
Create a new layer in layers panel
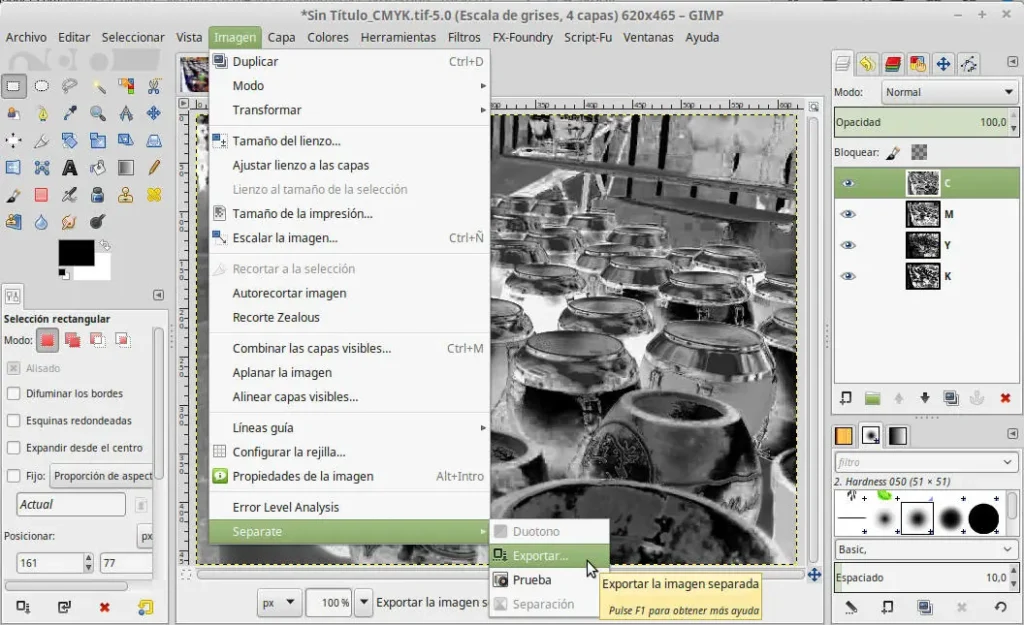tap(846, 398)
